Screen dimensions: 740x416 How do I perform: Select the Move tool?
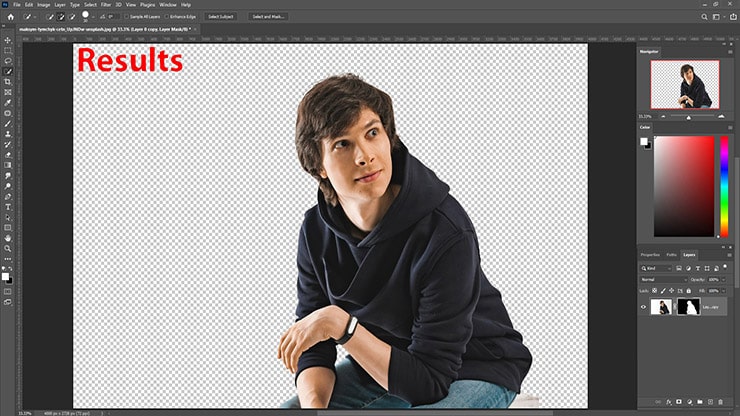[x=8, y=40]
